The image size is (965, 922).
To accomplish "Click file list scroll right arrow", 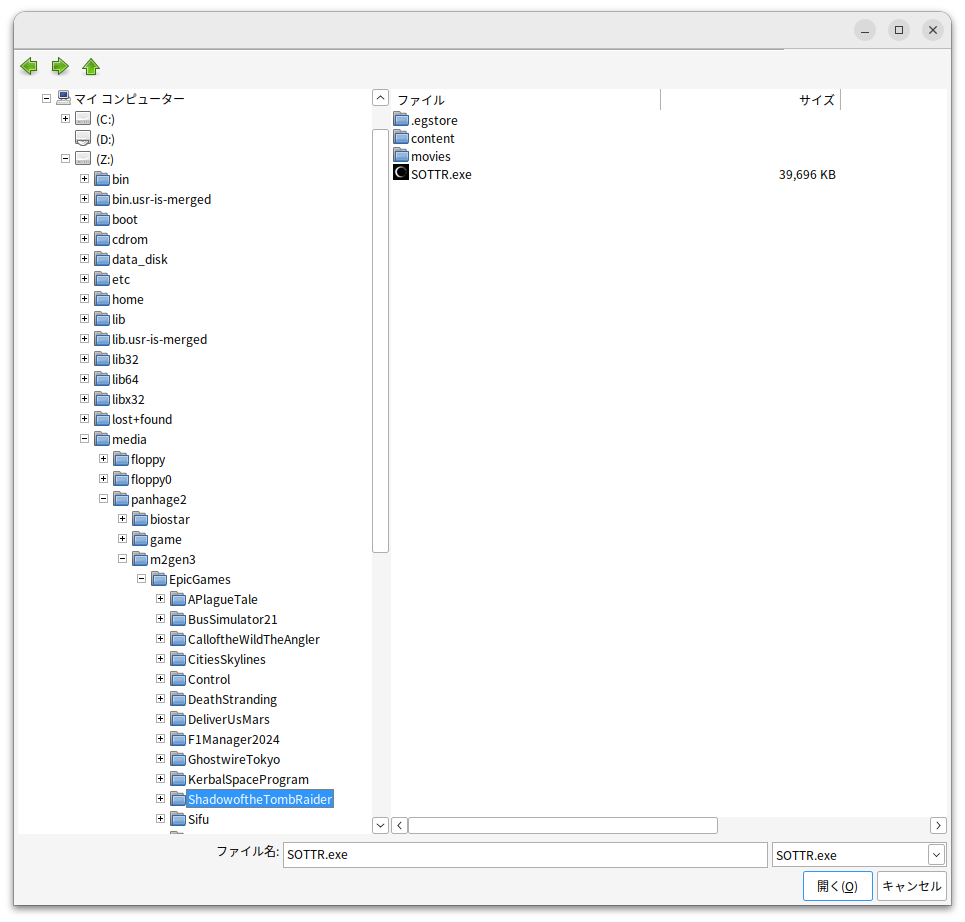I will (x=938, y=825).
